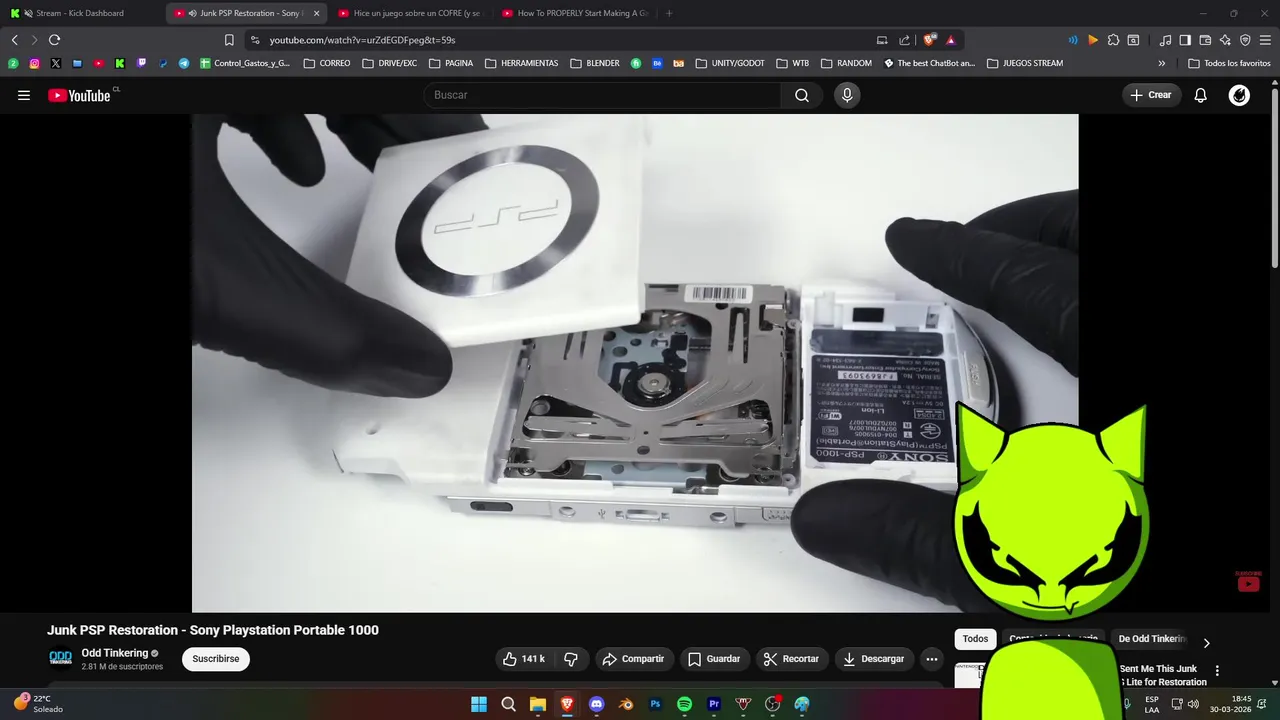
Task: Open Brave Rewards triangle icon
Action: point(950,40)
